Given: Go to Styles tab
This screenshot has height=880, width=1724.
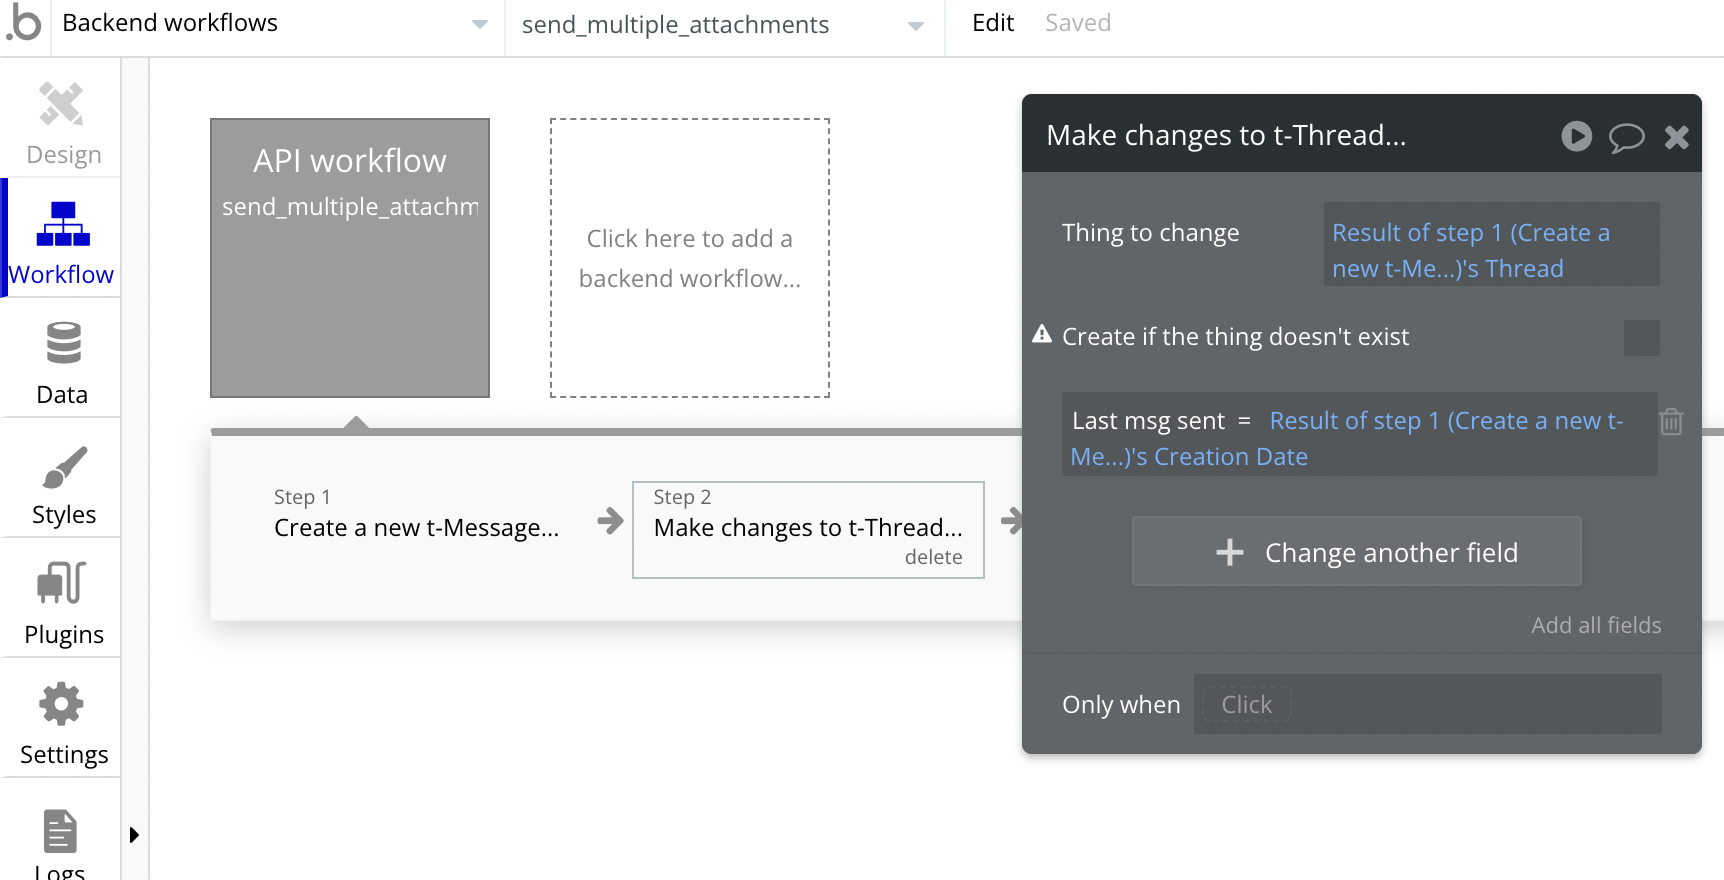Looking at the screenshot, I should click(x=63, y=484).
